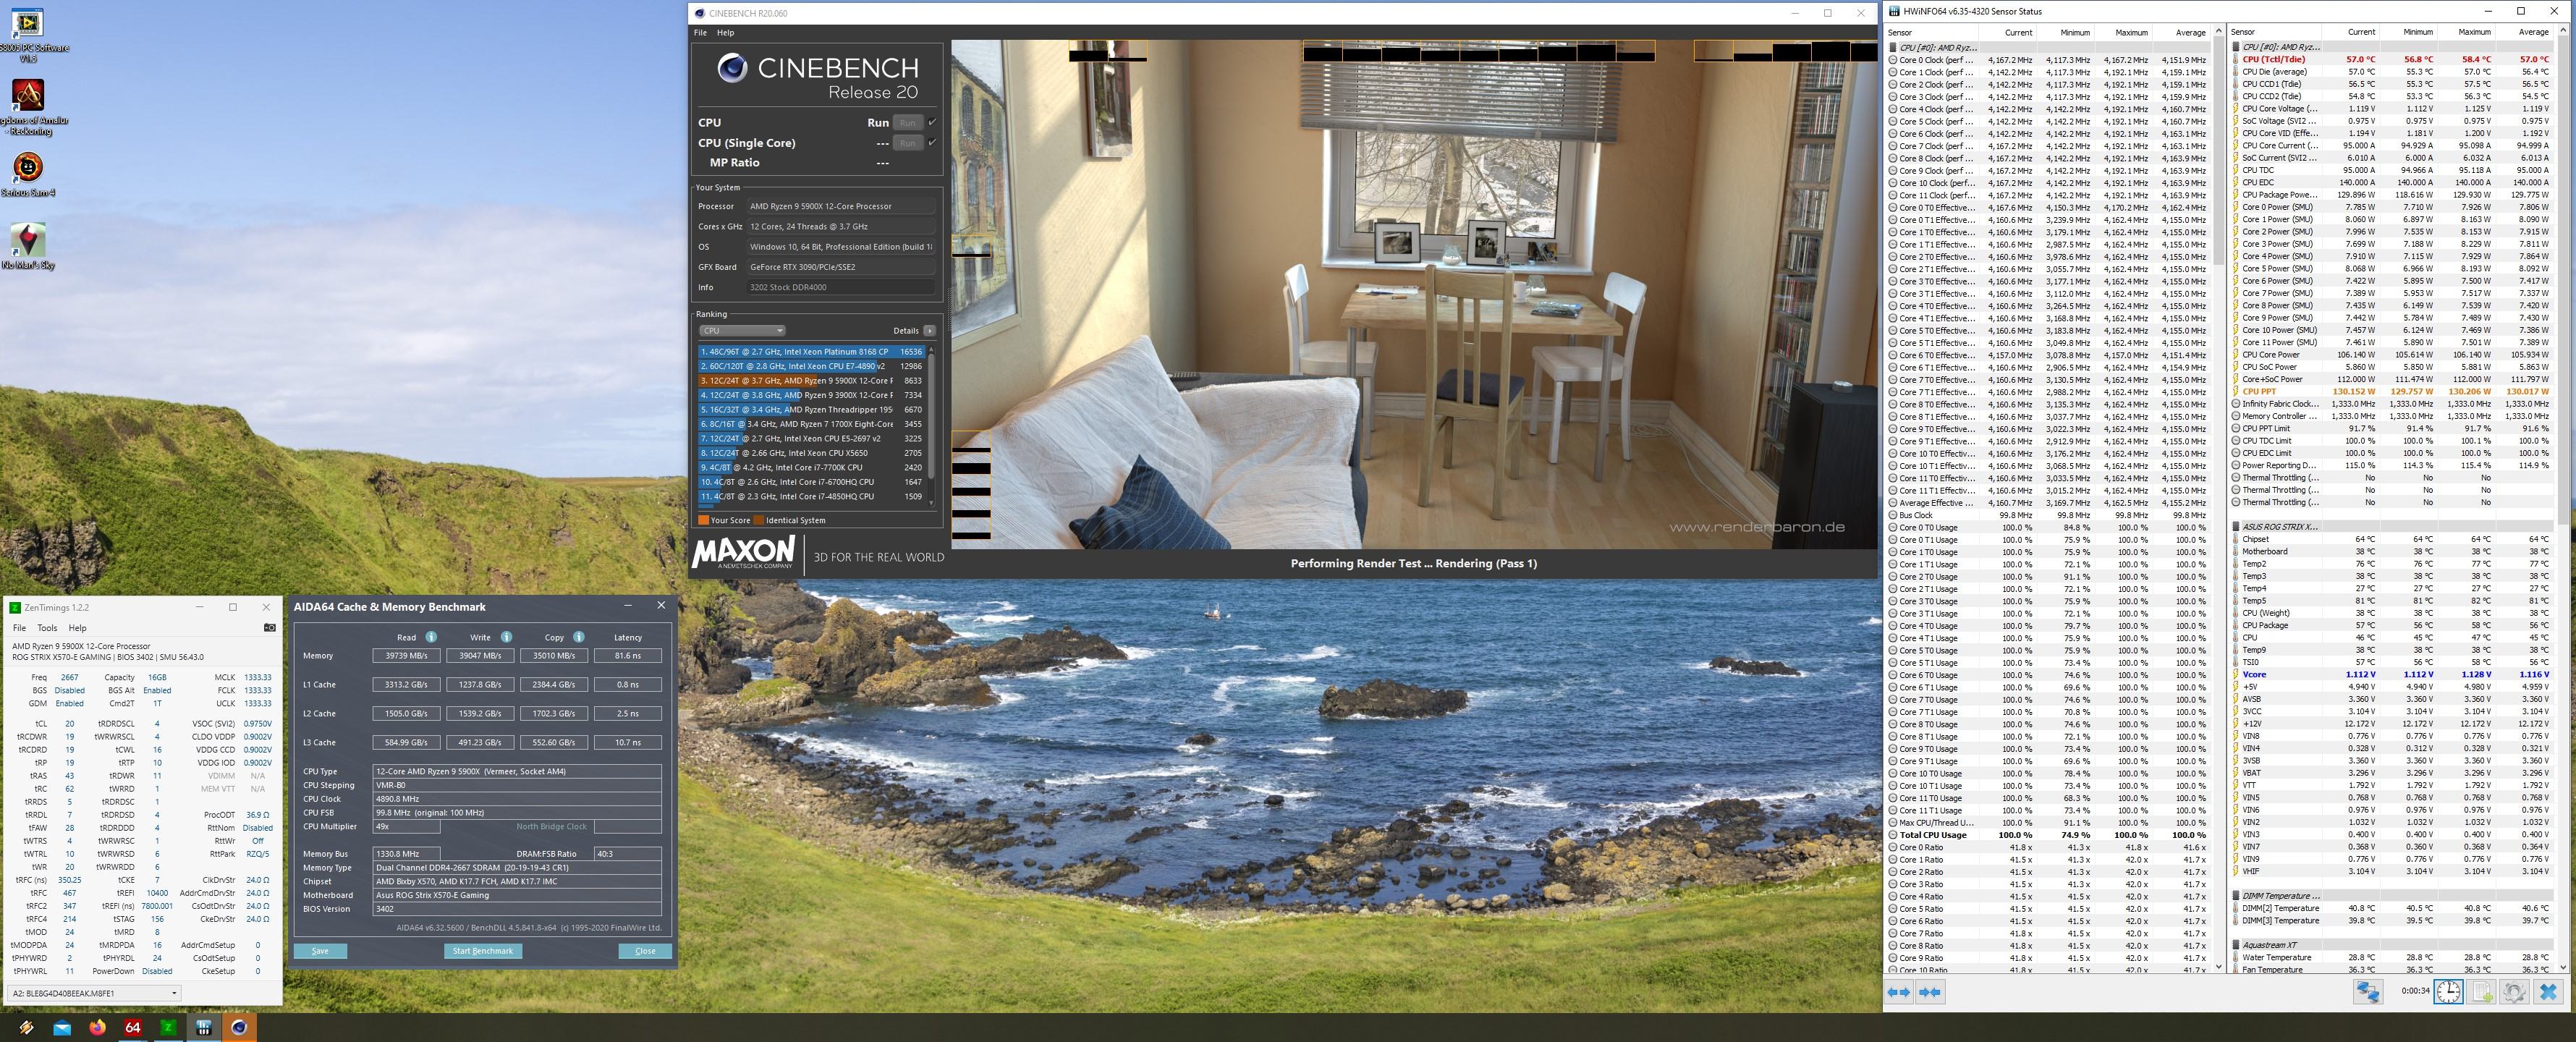The height and width of the screenshot is (1042, 2576).
Task: Click HWiNFO Vcore sensor row
Action: point(2391,675)
